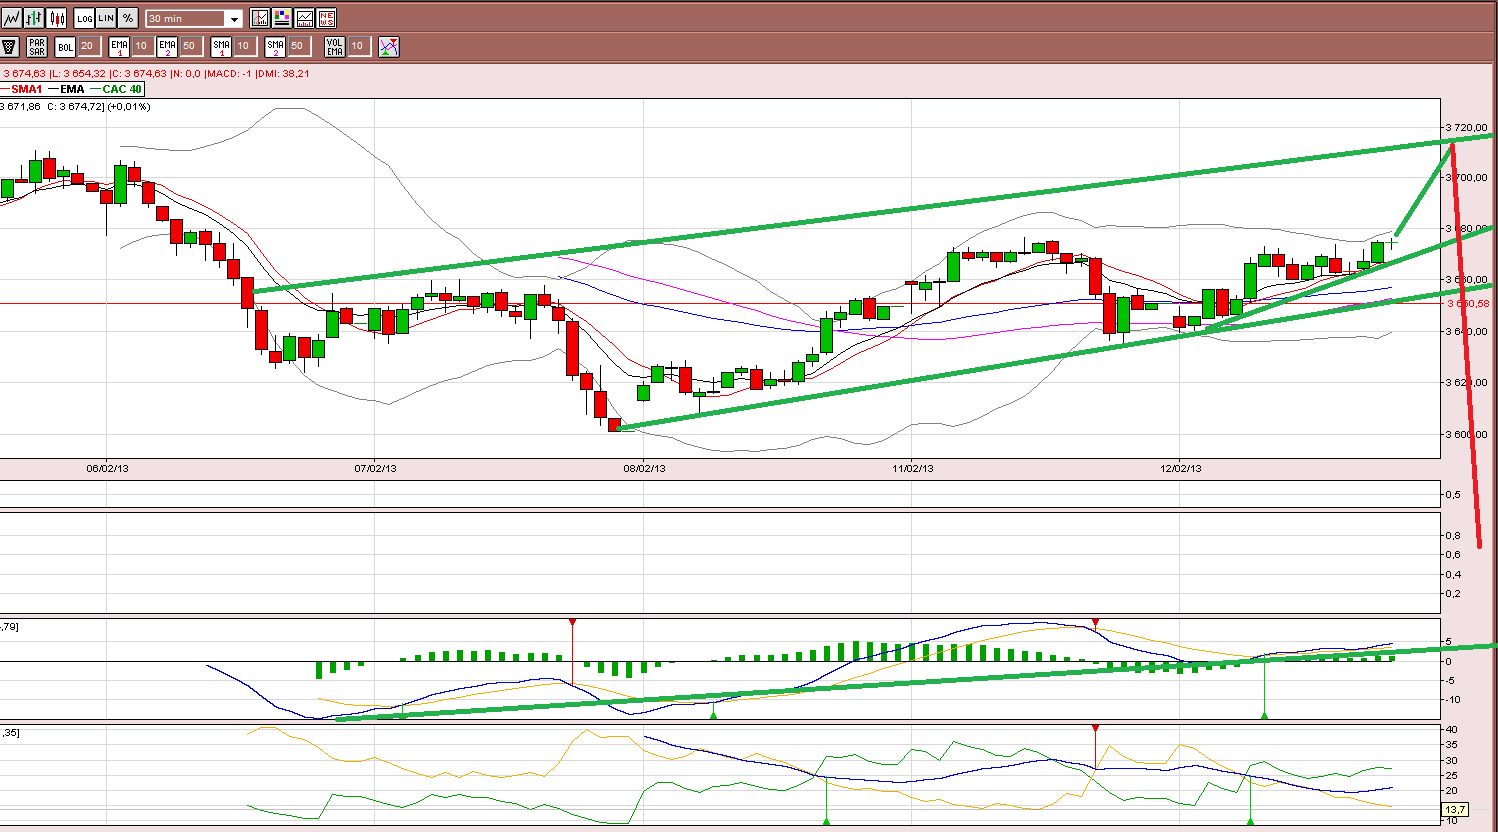Click the indicator panel chart icon
1498x832 pixels.
304,18
